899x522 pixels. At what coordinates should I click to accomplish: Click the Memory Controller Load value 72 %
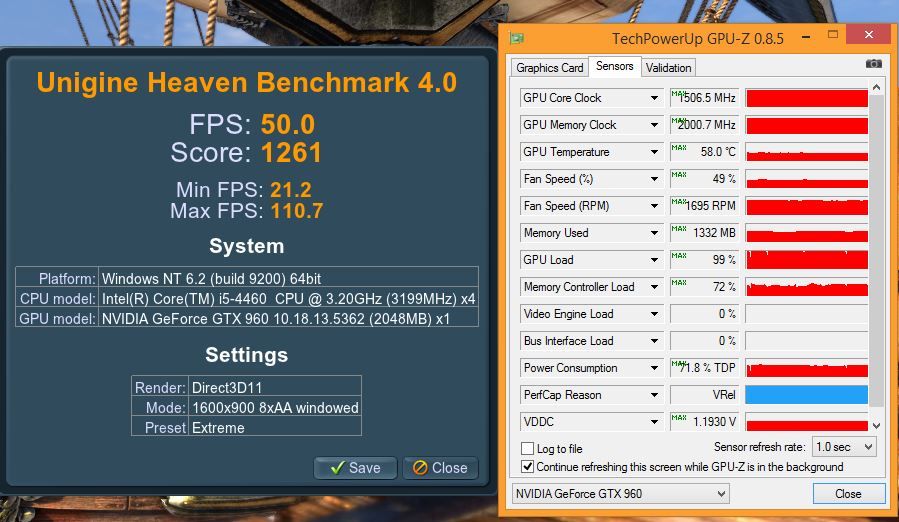[x=705, y=287]
